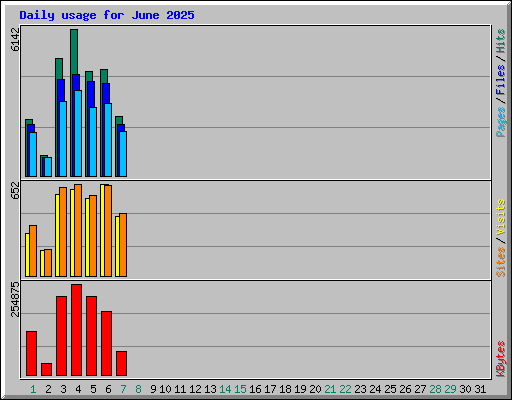Click the cyan Pages bar for day 5
This screenshot has width=512, height=400.
(x=93, y=142)
